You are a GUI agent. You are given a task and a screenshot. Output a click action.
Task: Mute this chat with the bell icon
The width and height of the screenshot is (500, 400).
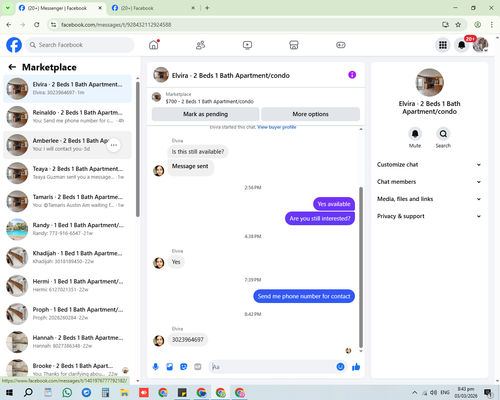[415, 134]
